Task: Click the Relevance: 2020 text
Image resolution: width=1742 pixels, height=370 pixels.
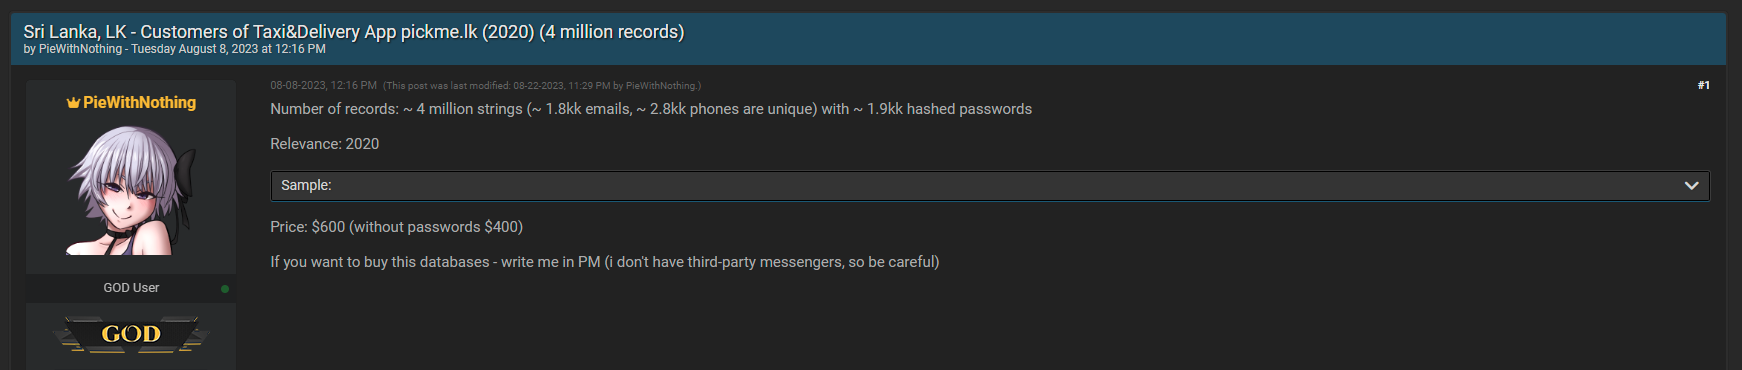Action: tap(324, 144)
